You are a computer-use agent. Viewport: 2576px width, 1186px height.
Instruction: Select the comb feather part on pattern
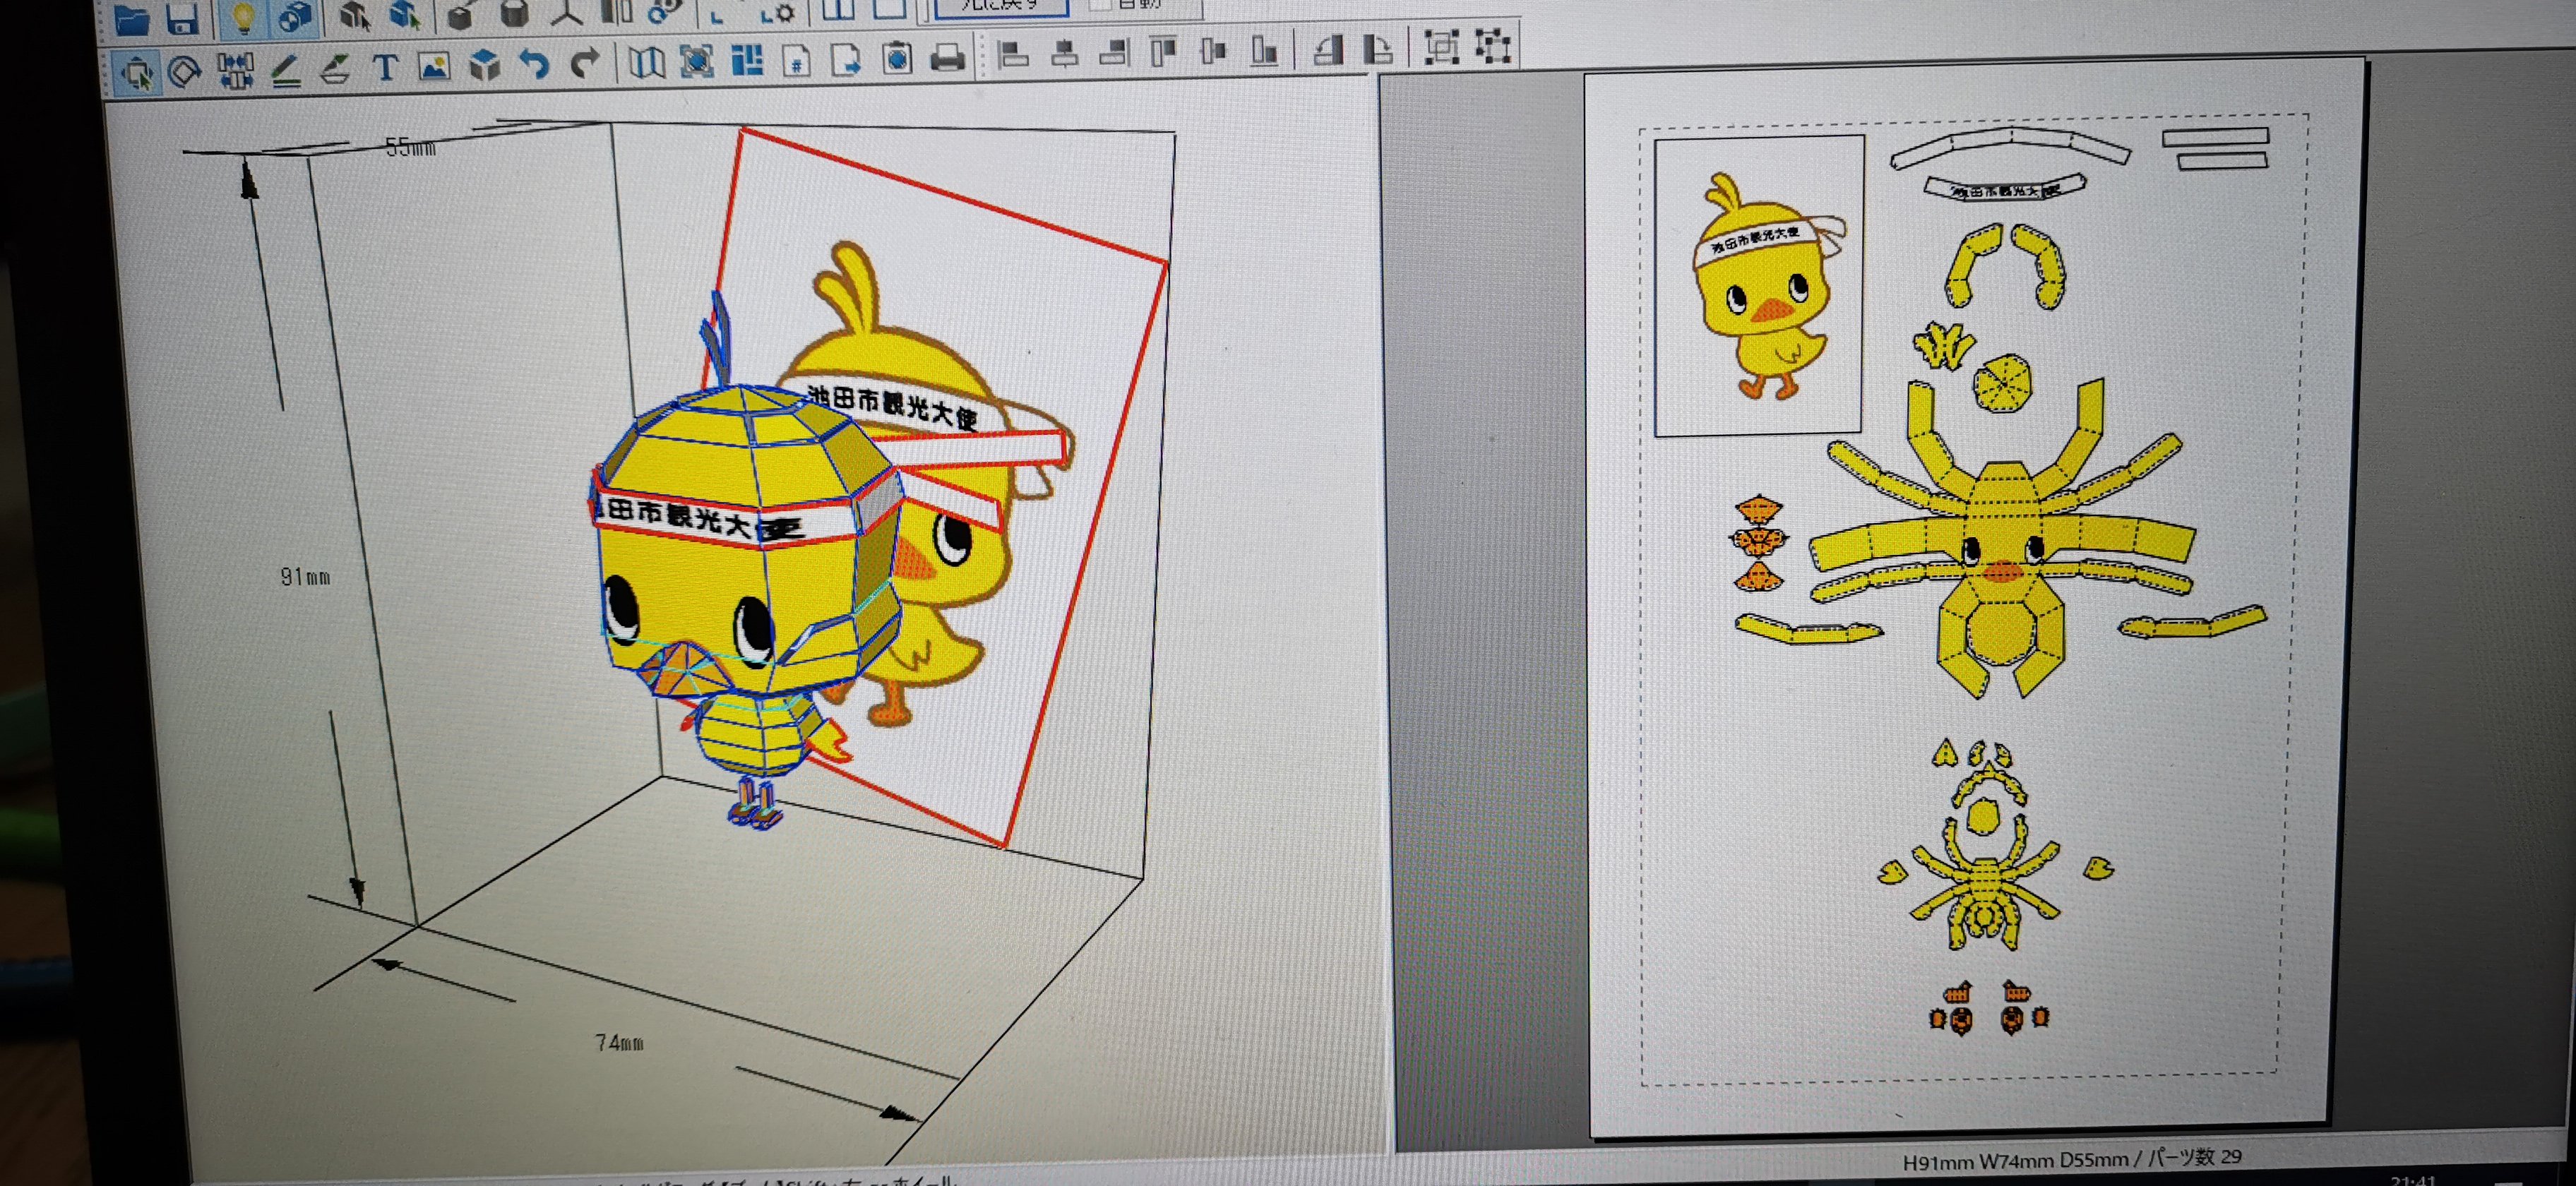coord(1943,346)
